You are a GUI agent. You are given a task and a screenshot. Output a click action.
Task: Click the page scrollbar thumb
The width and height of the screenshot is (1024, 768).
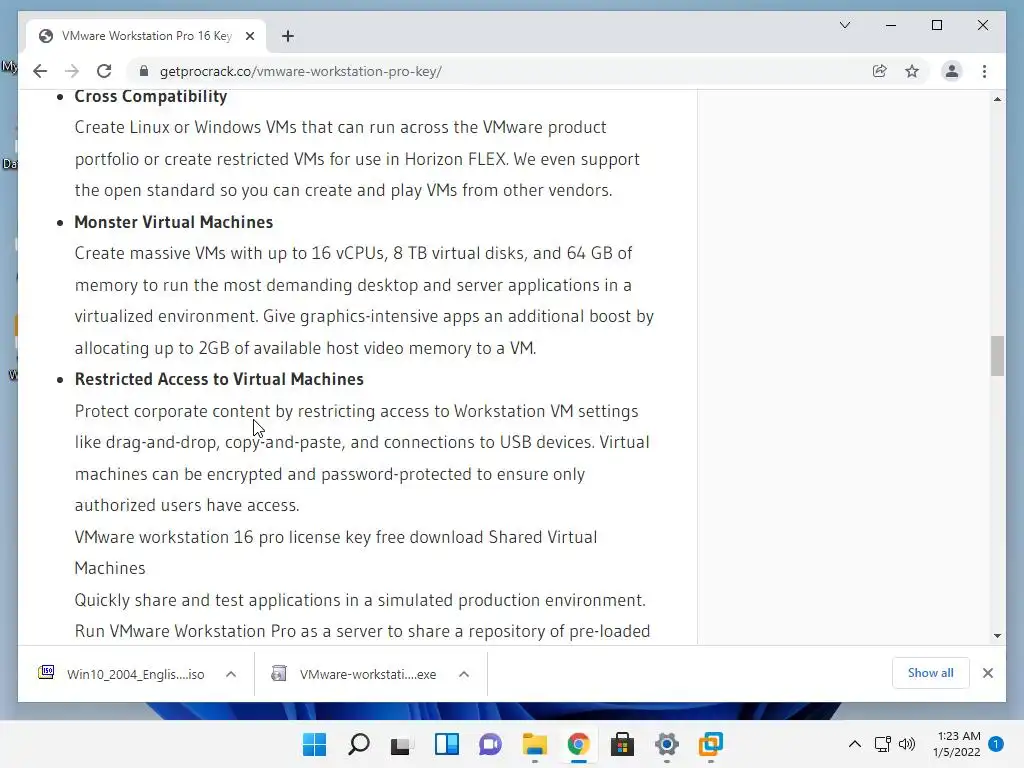click(x=997, y=356)
